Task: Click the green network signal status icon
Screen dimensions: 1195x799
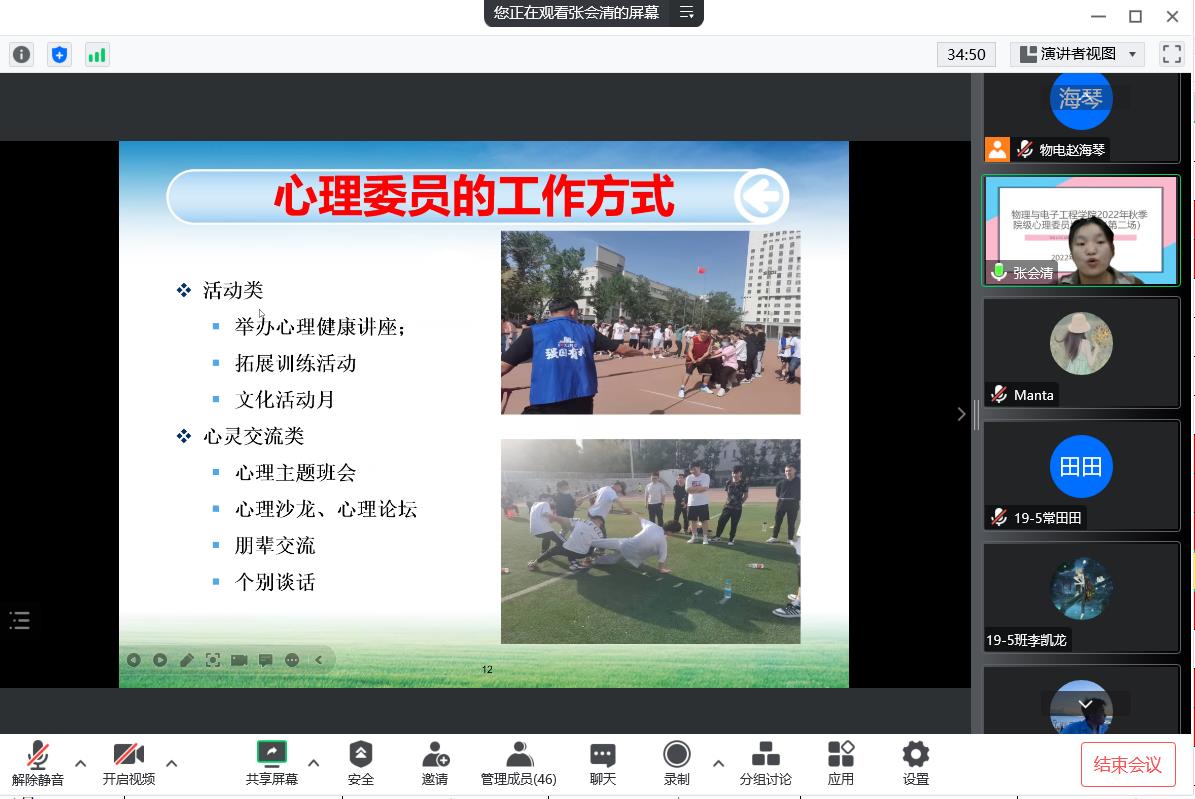Action: (97, 55)
